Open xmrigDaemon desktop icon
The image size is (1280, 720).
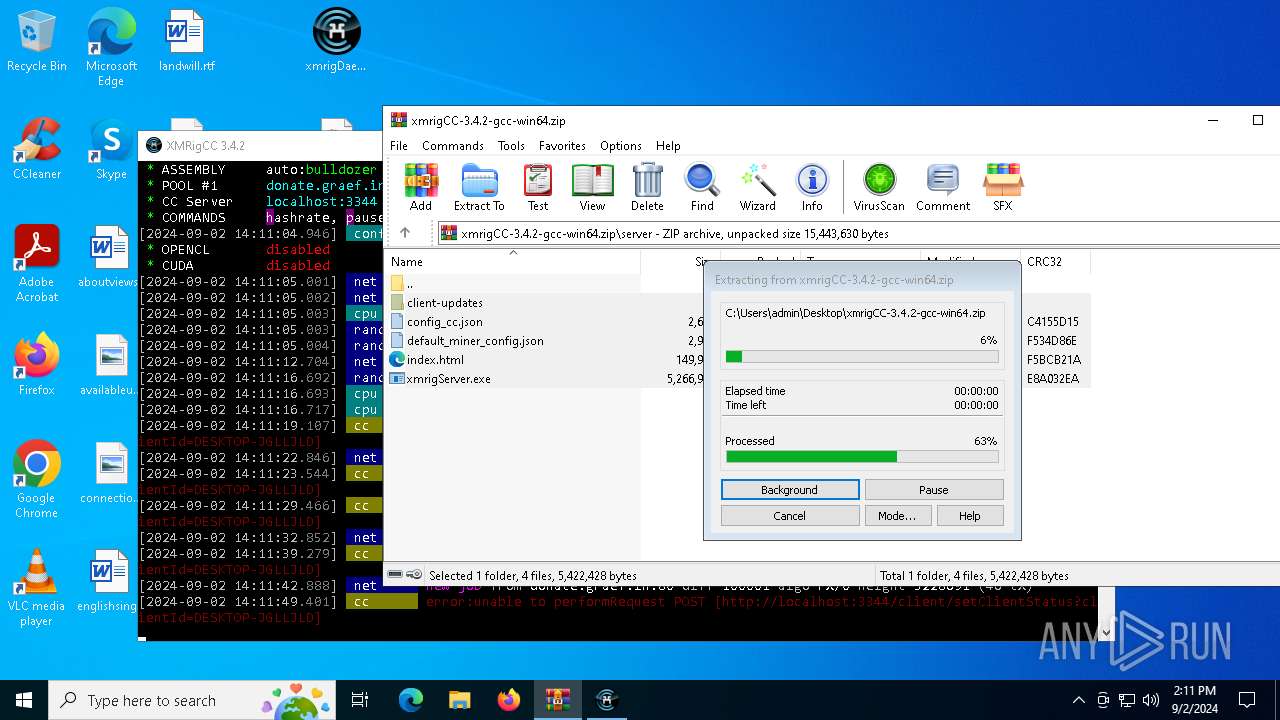tap(336, 41)
